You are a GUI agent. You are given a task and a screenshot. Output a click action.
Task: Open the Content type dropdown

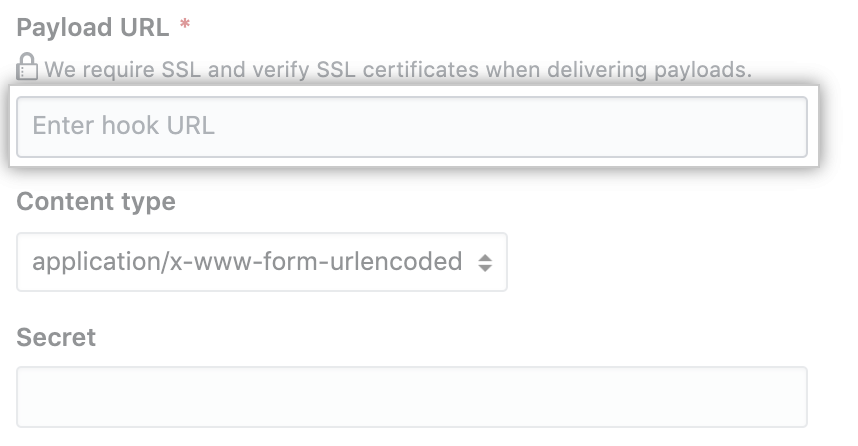tap(262, 263)
